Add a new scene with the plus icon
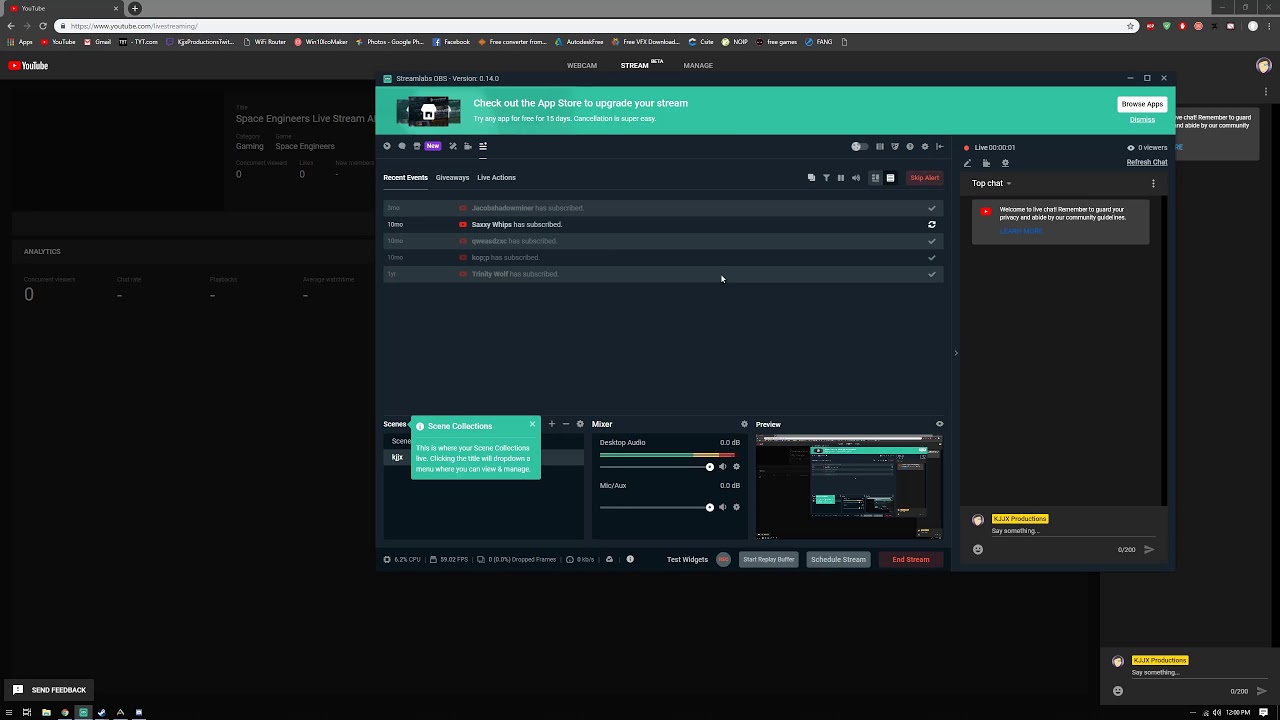The height and width of the screenshot is (720, 1280). [x=551, y=424]
